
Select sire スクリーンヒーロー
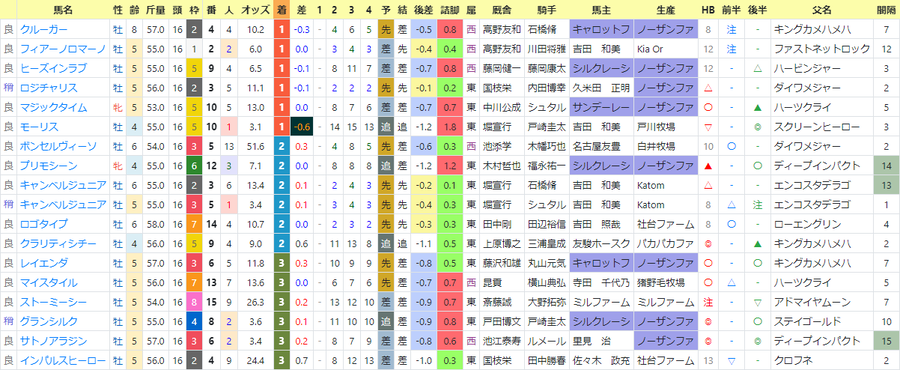point(816,127)
